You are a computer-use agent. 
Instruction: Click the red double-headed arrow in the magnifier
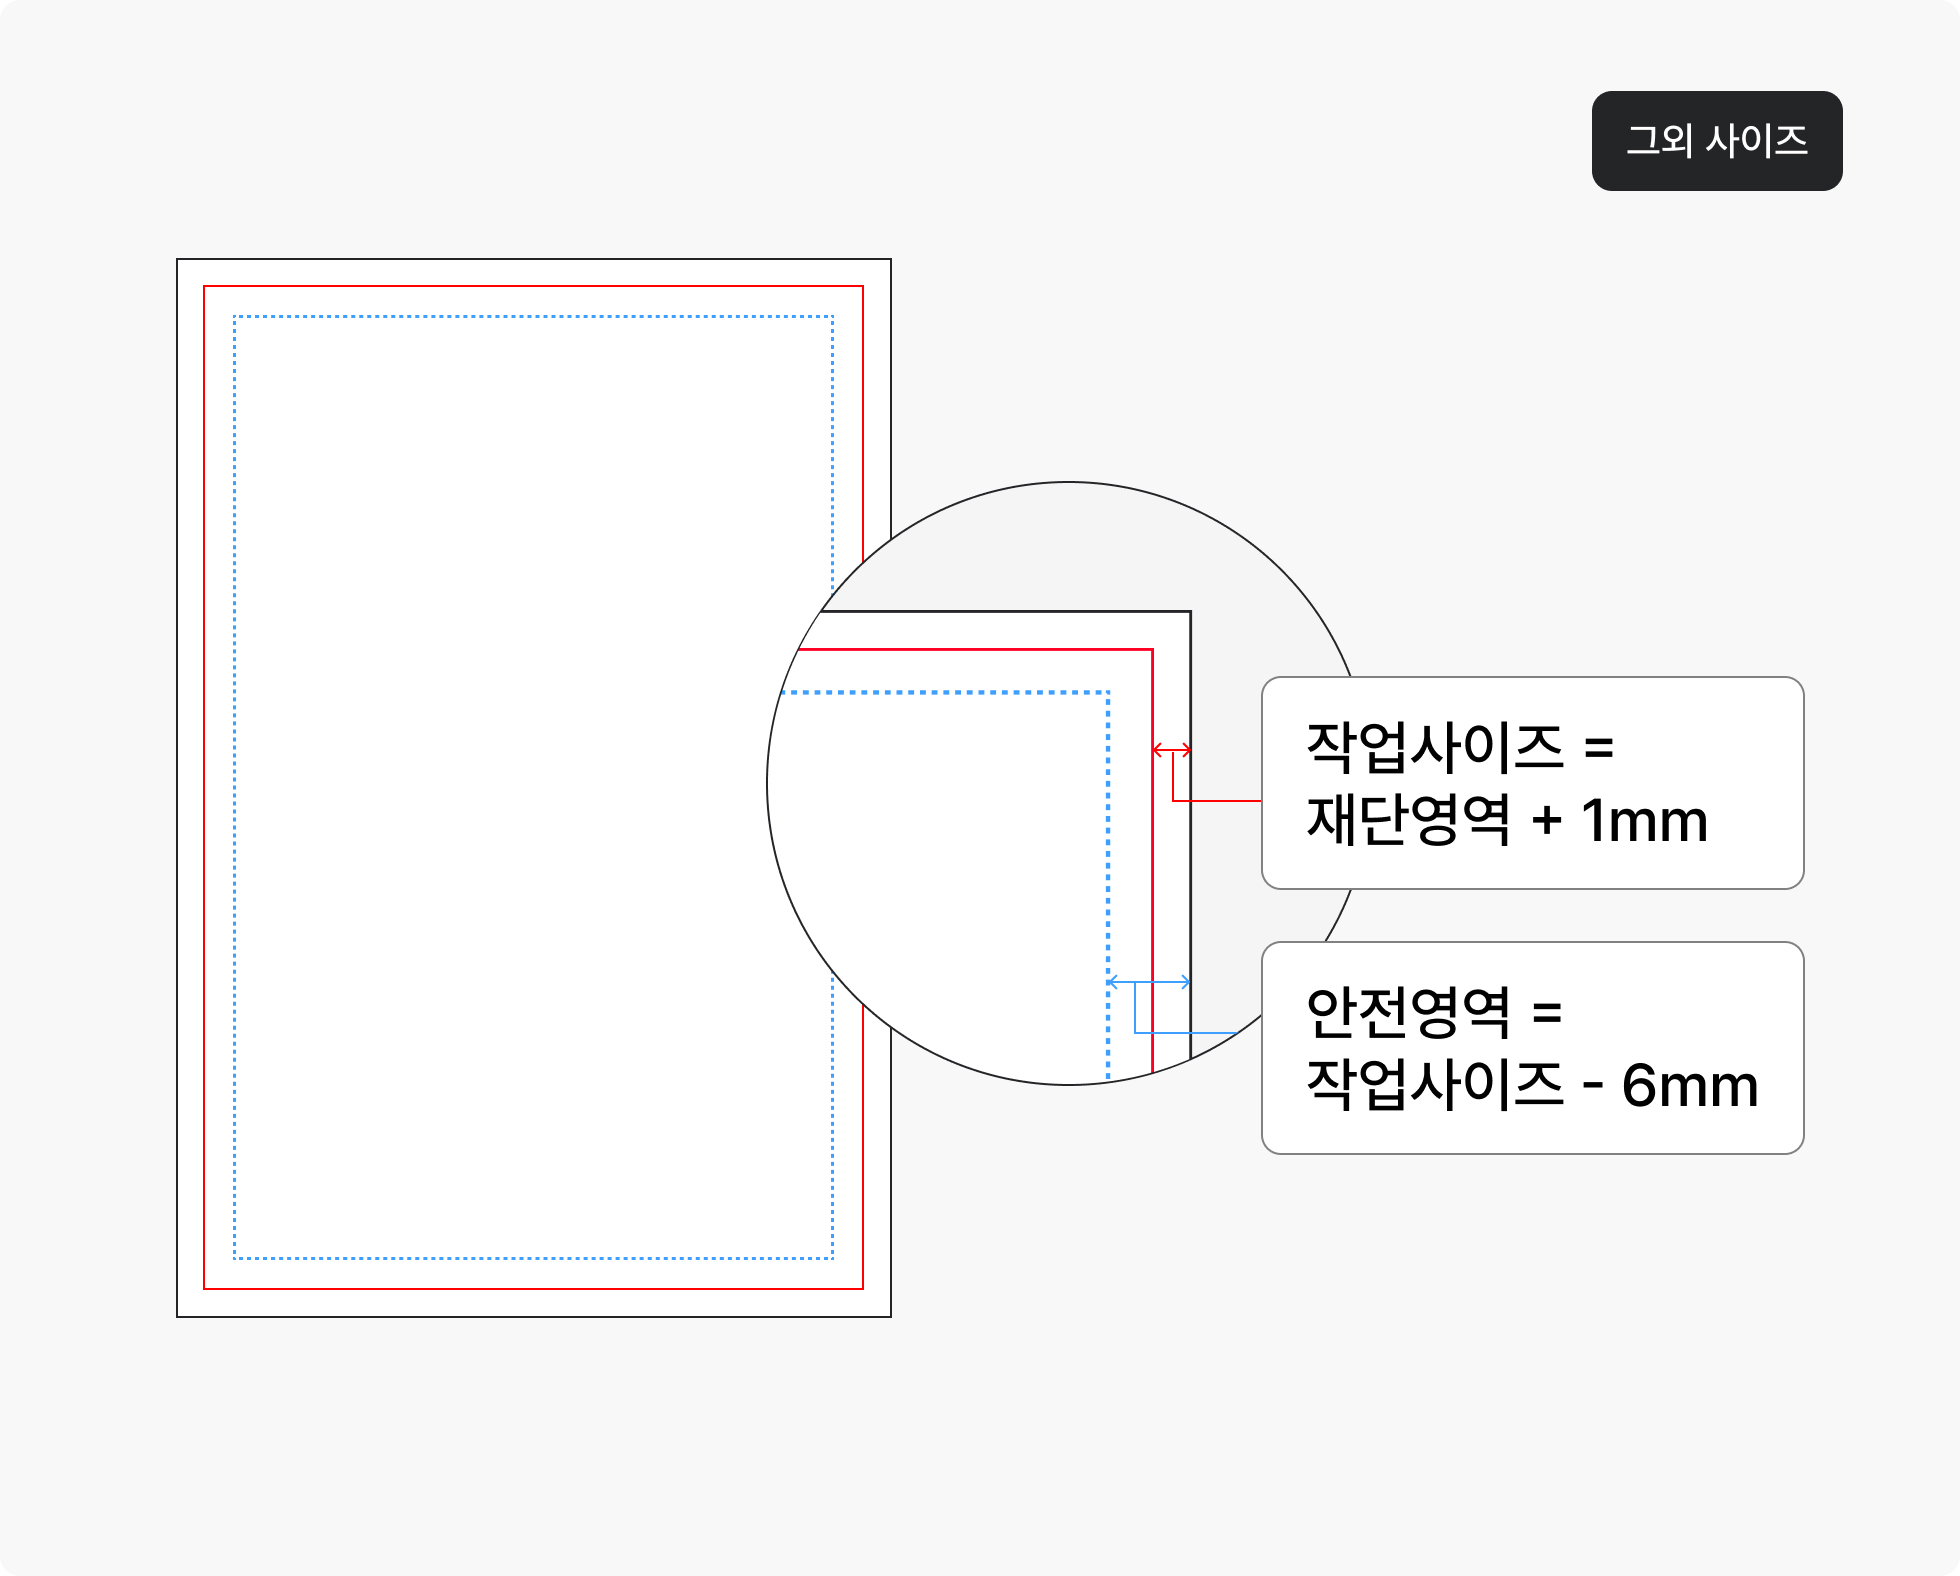coord(1171,750)
